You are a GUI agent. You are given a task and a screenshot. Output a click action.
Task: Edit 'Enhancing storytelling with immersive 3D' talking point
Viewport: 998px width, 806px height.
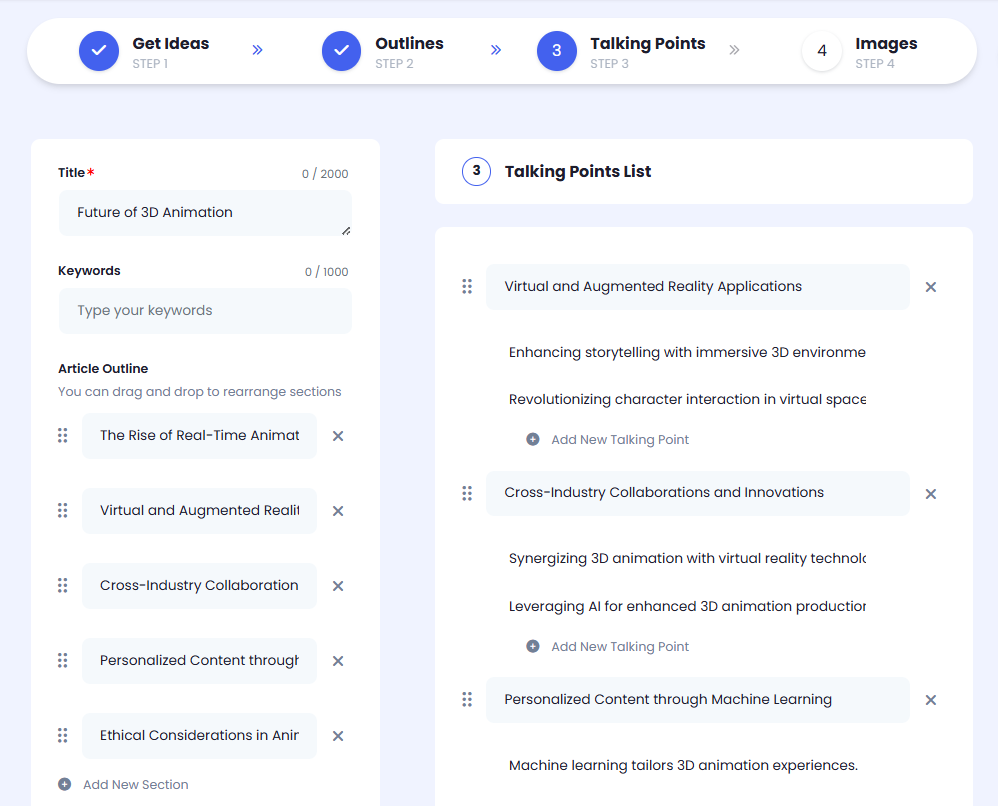pos(686,353)
